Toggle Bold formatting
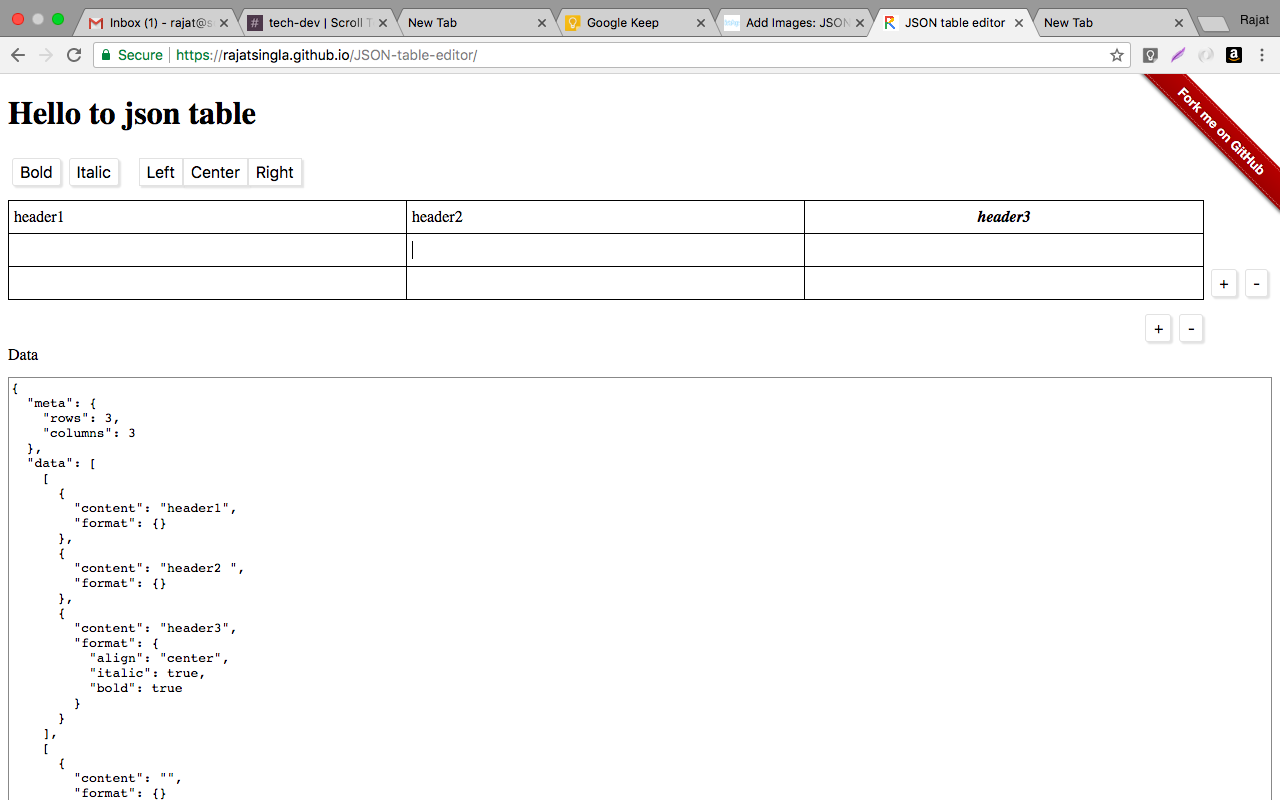 pos(36,172)
